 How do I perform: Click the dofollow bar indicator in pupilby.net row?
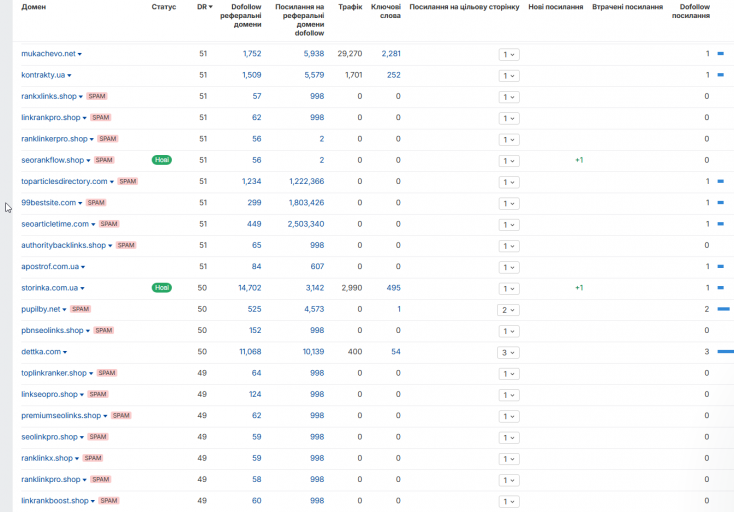[724, 309]
